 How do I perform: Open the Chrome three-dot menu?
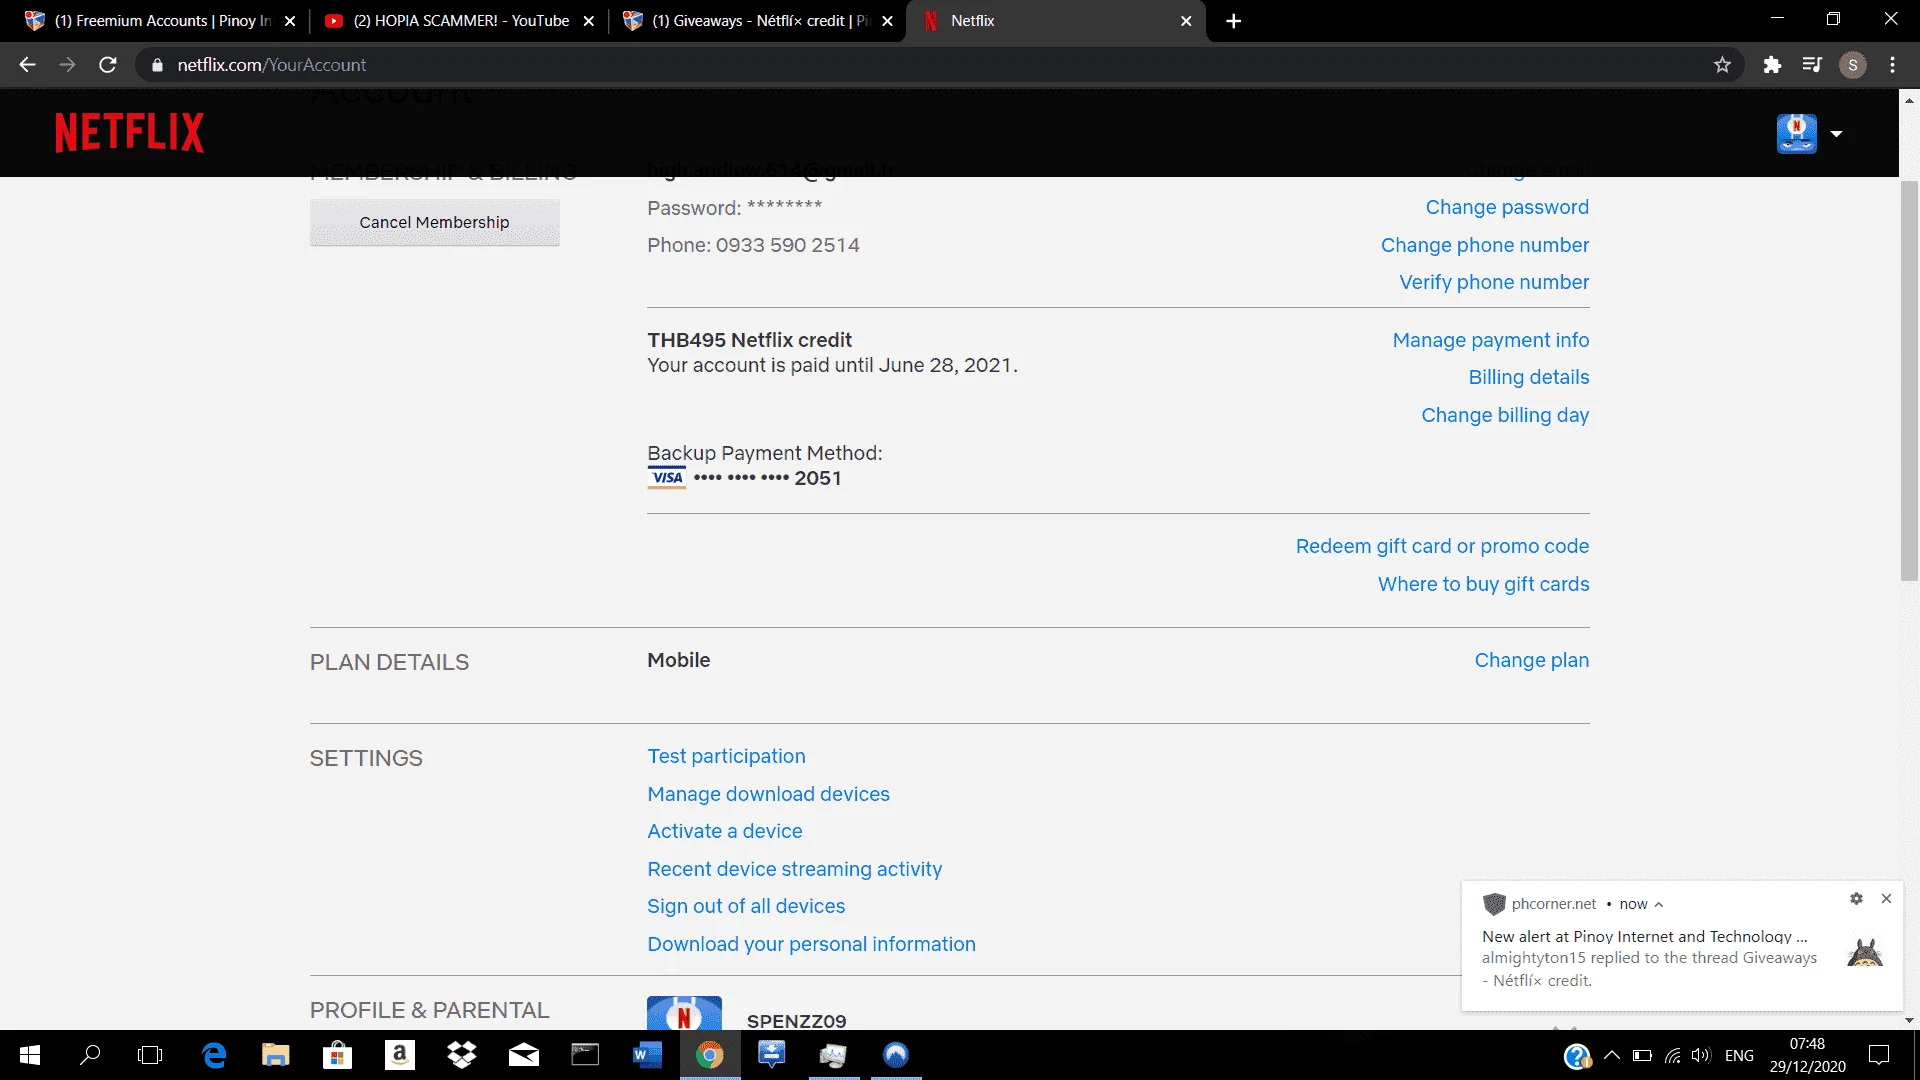pyautogui.click(x=1892, y=65)
